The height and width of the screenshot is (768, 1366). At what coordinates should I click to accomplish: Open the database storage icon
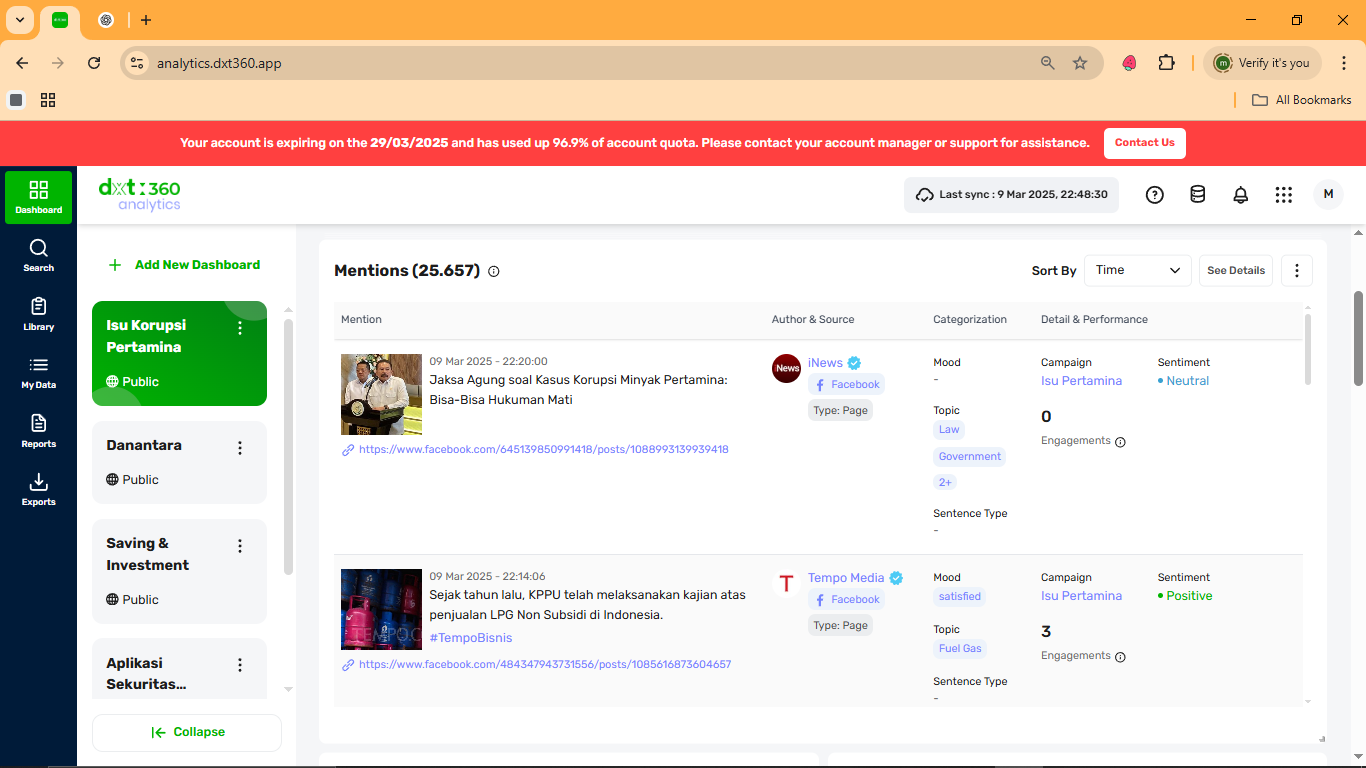(x=1197, y=195)
